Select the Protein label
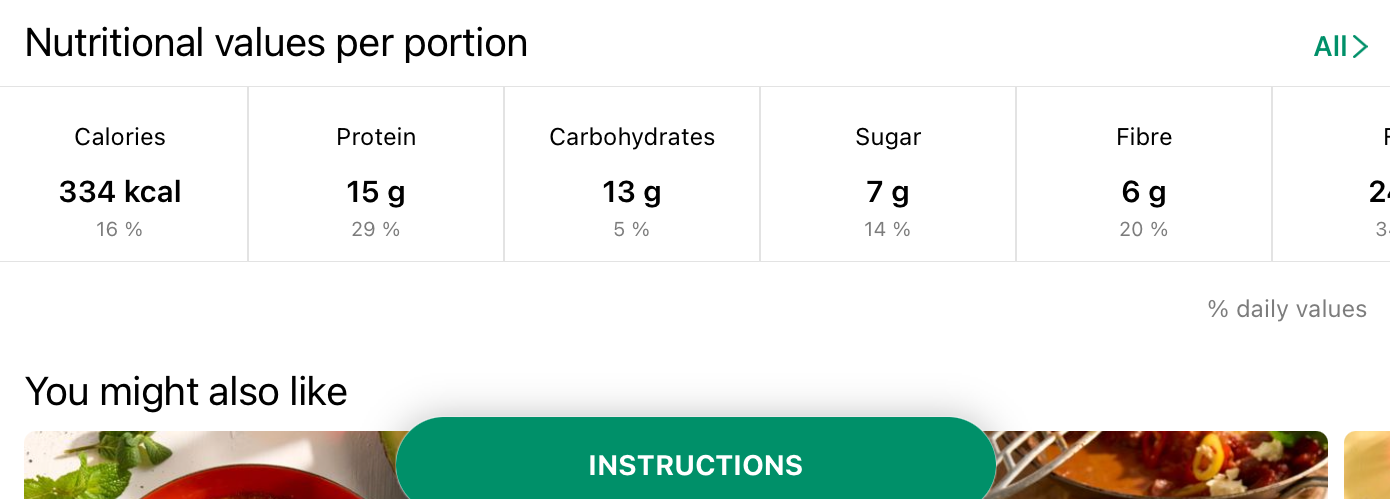This screenshot has width=1390, height=499. click(x=376, y=137)
